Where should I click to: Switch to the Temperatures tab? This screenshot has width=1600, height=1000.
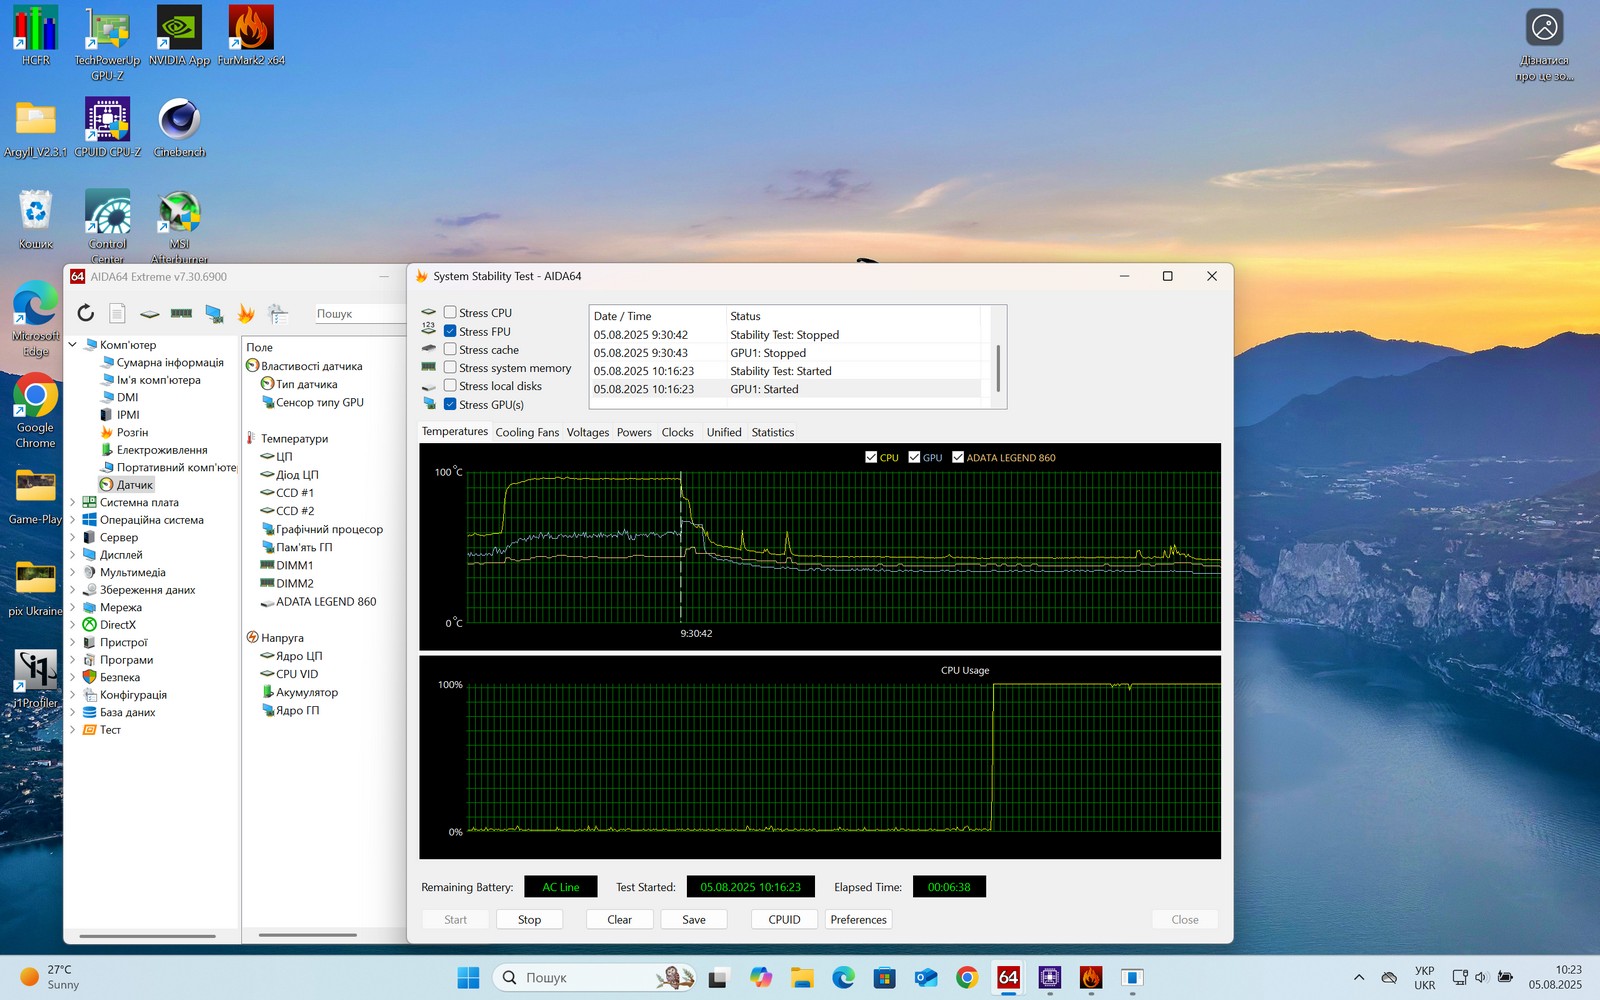click(455, 431)
